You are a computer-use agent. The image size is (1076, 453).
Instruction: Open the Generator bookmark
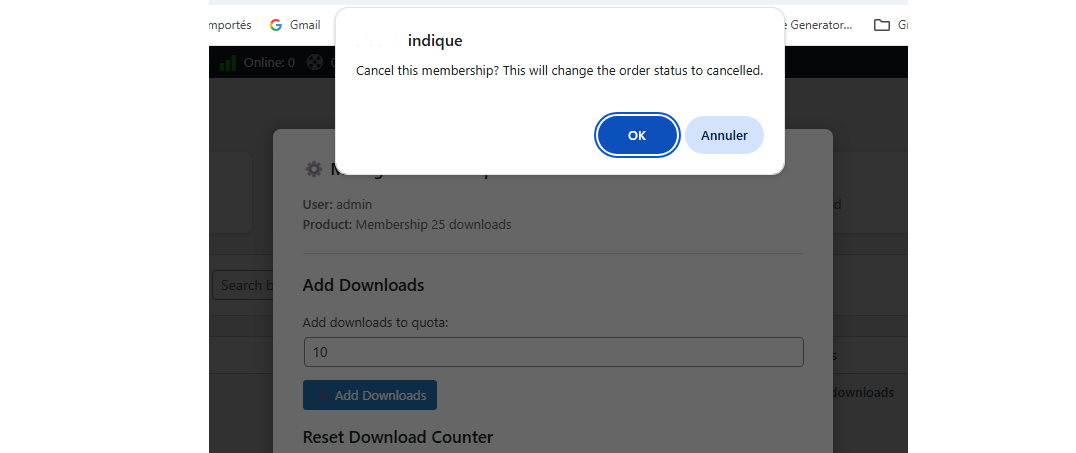click(x=820, y=25)
